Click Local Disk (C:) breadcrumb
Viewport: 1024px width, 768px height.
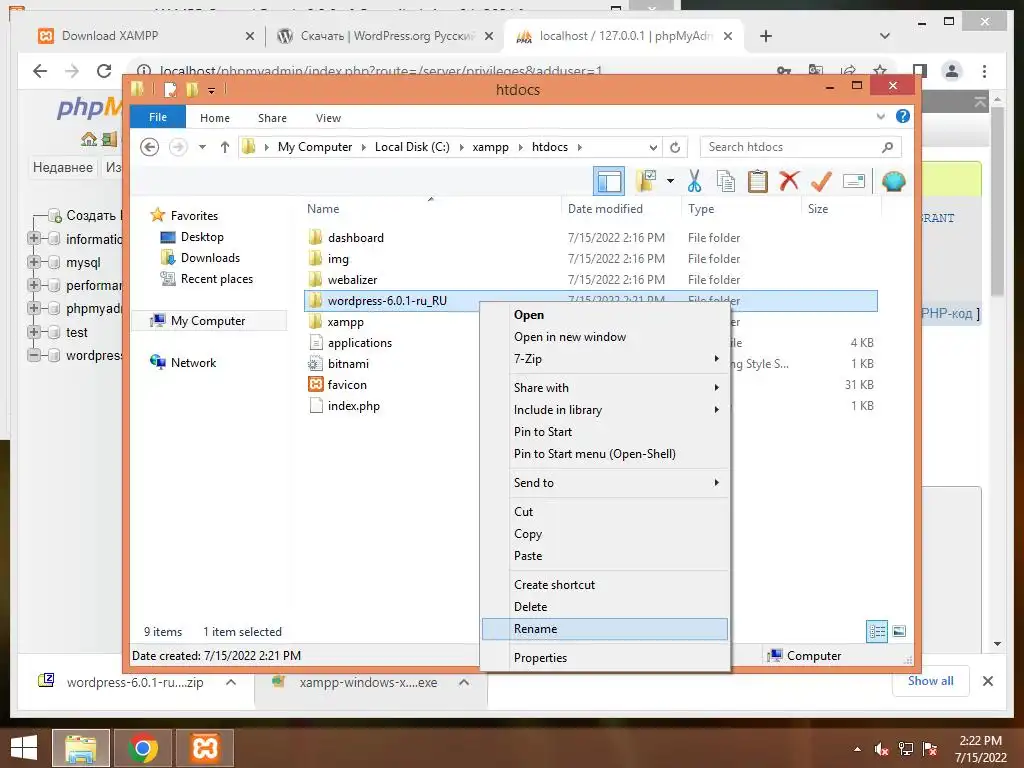pos(412,147)
